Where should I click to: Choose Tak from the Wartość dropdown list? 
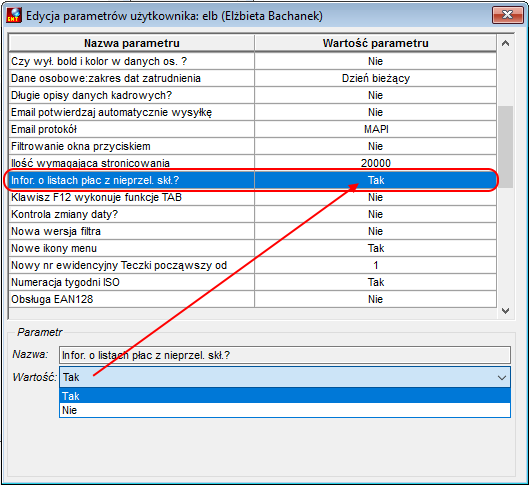(x=285, y=396)
